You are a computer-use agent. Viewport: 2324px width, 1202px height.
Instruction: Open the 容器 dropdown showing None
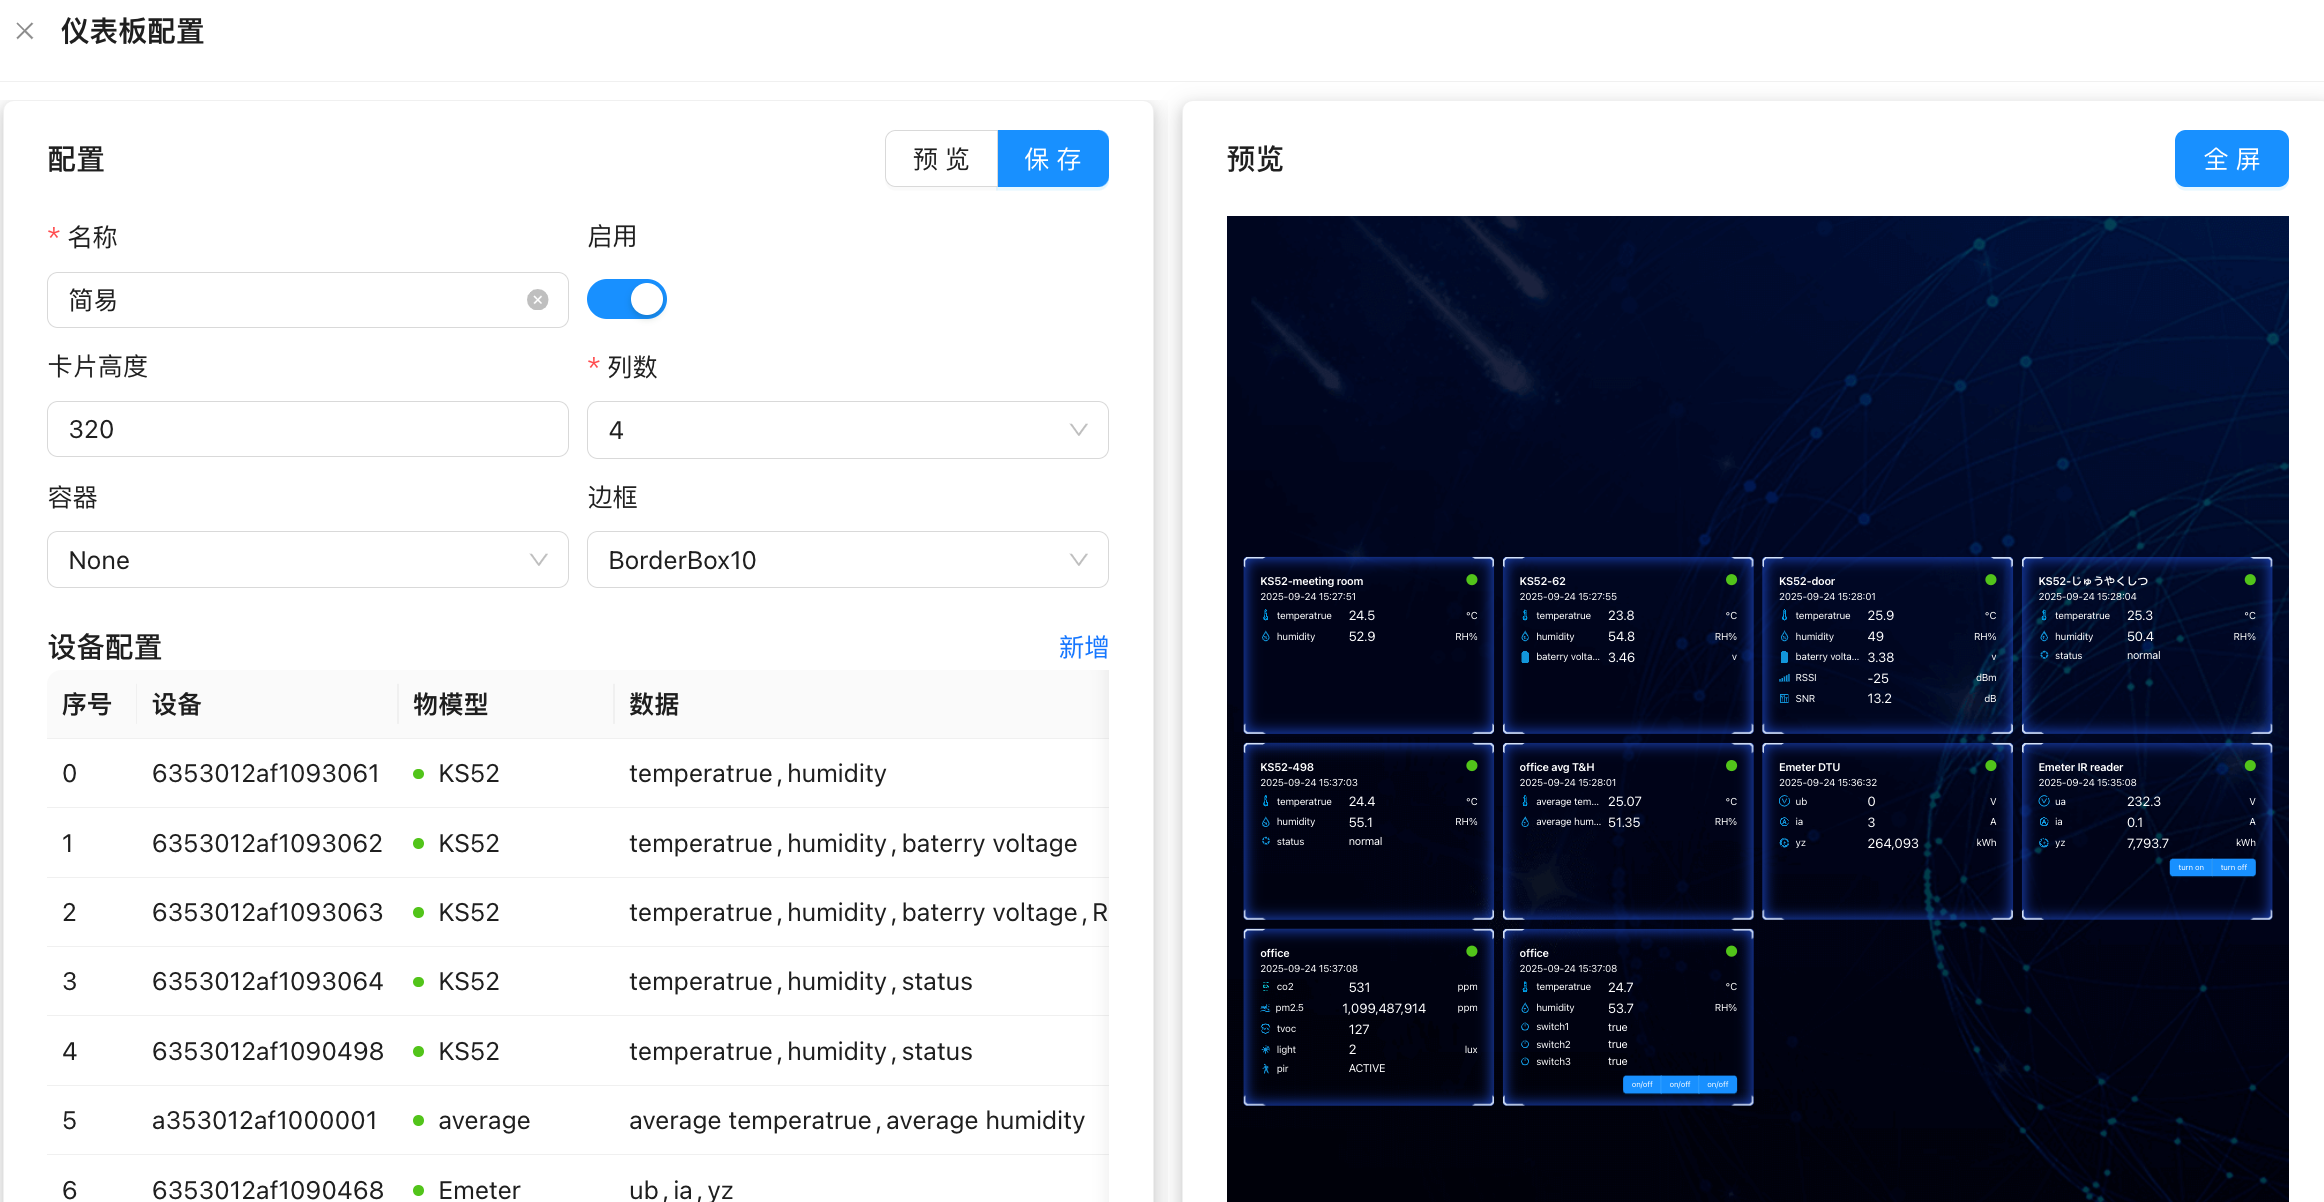click(x=307, y=560)
